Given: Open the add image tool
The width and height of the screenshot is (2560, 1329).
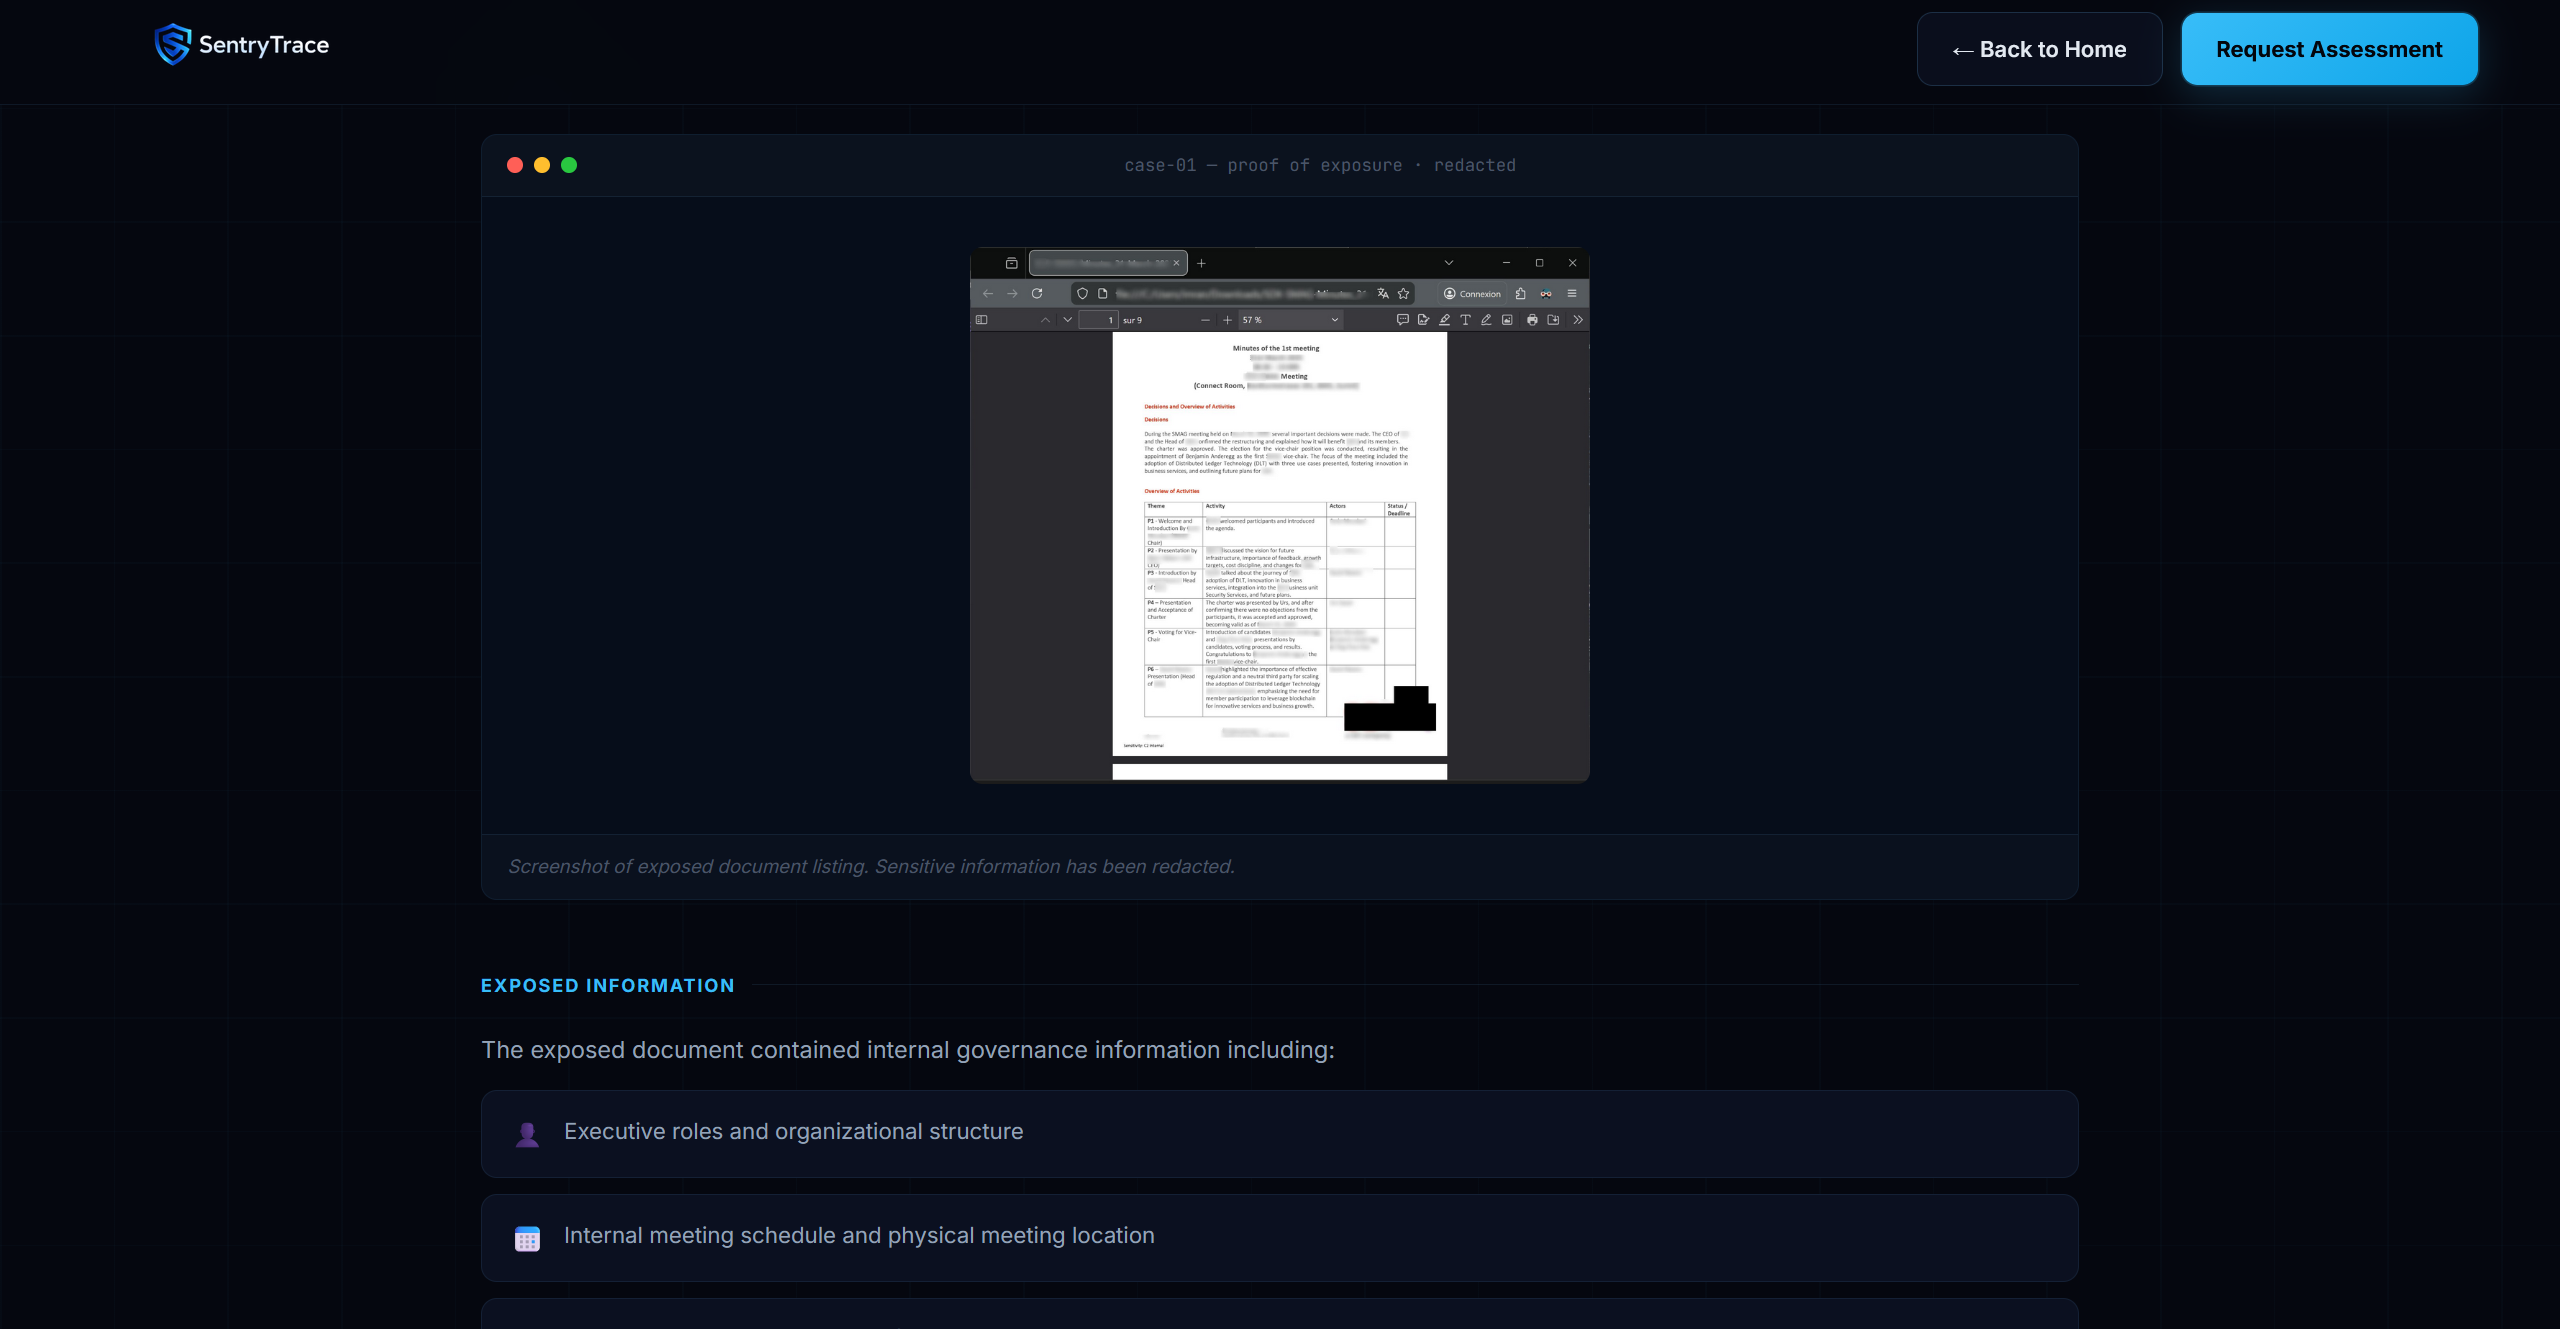Looking at the screenshot, I should [x=1508, y=320].
